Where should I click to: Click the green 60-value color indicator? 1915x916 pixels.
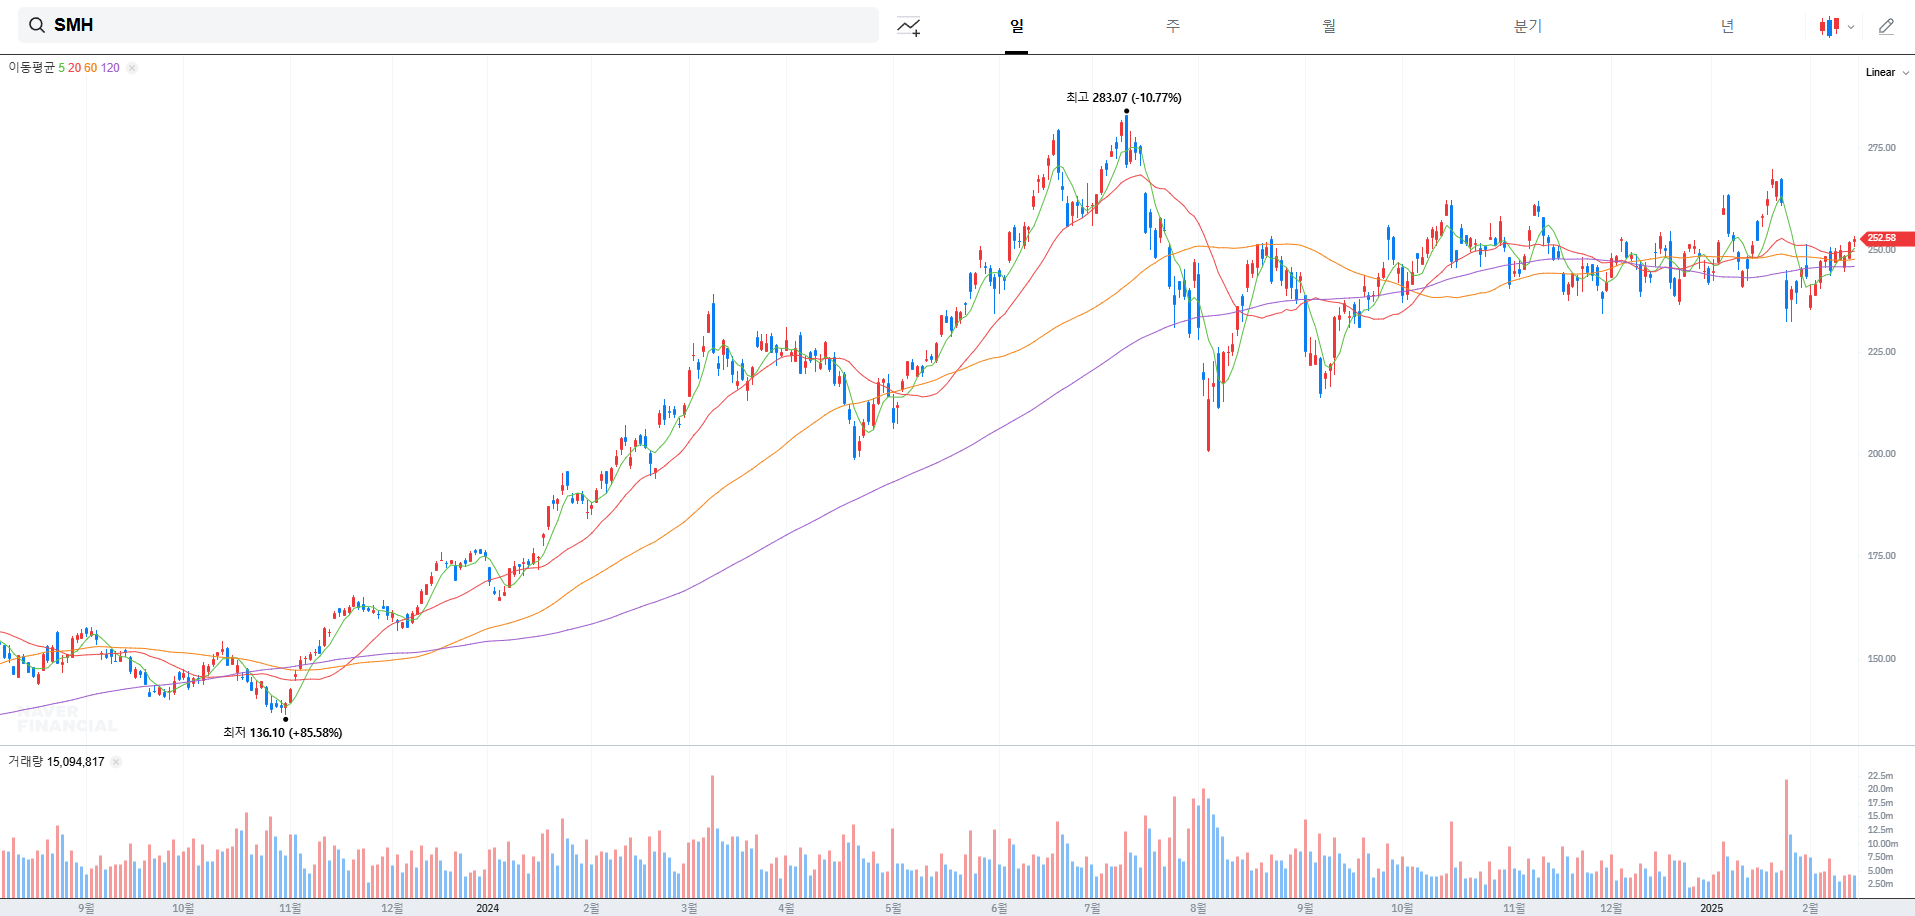pyautogui.click(x=90, y=67)
